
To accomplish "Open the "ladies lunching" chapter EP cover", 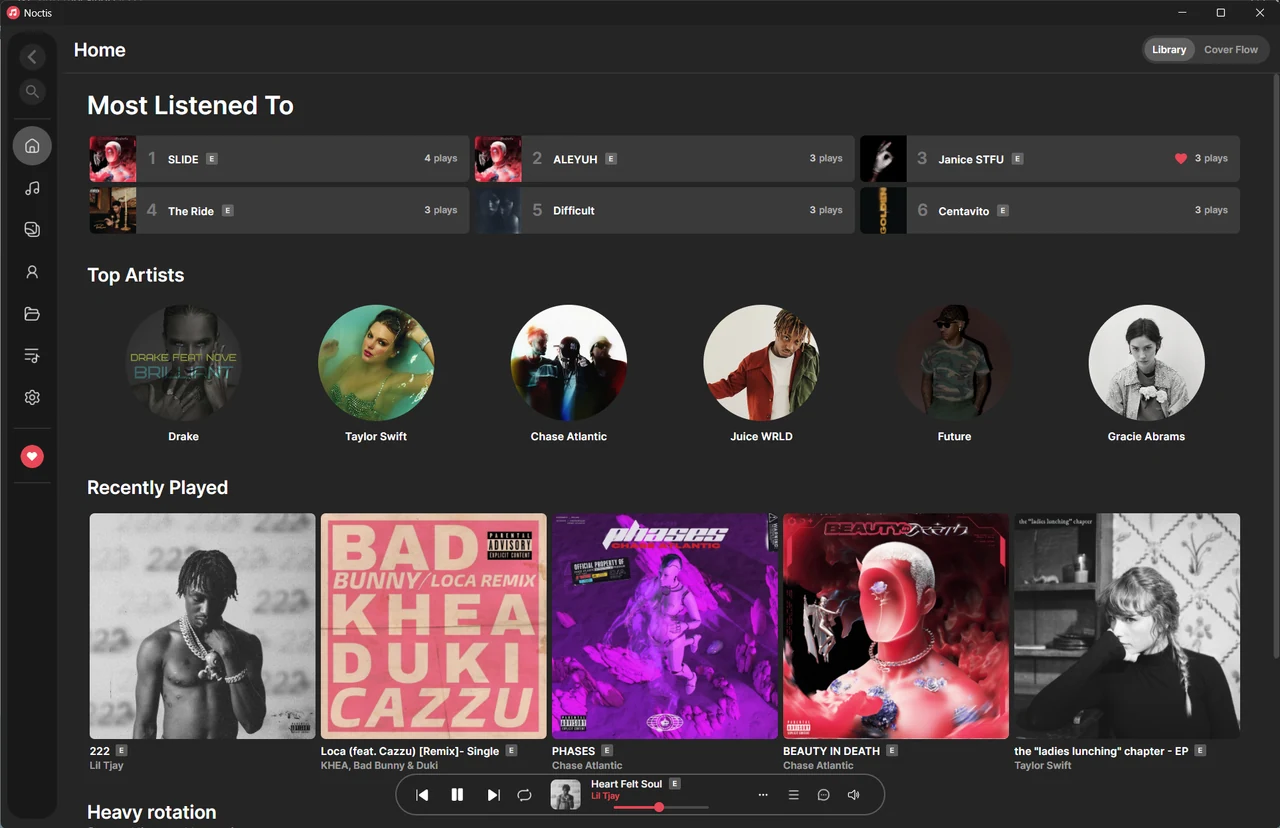I will pos(1127,626).
